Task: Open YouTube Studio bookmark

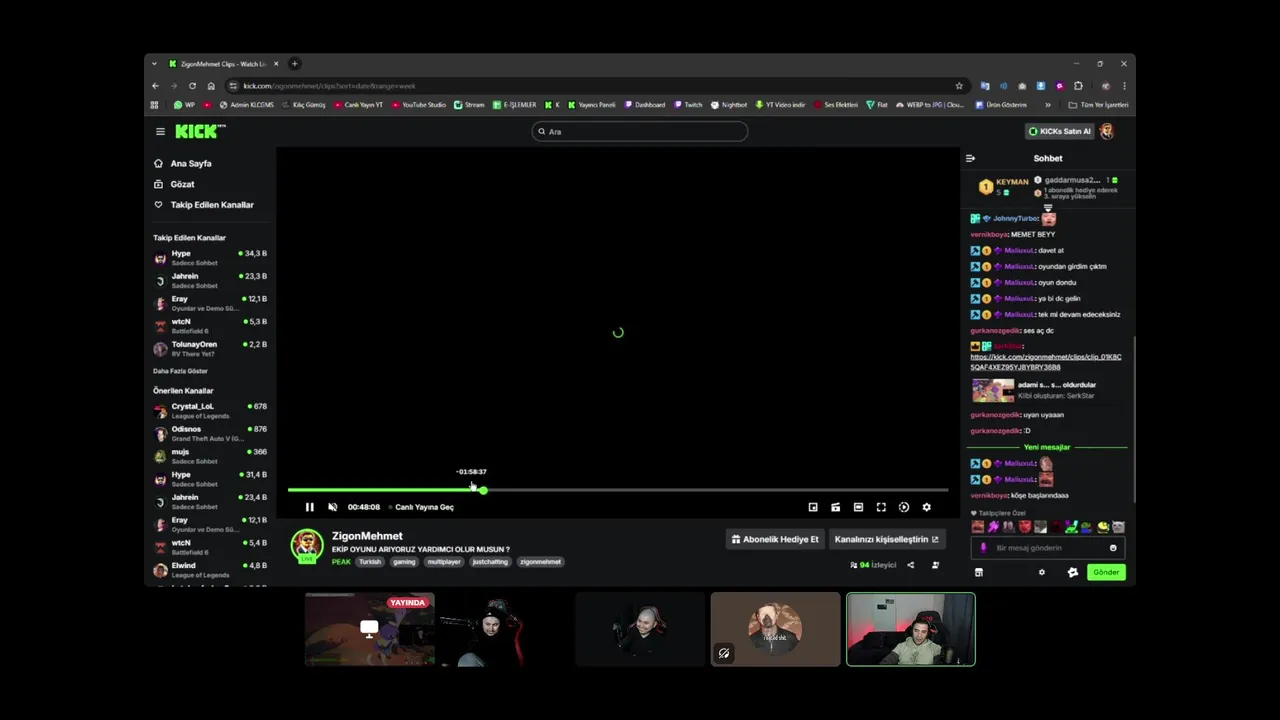Action: [419, 105]
